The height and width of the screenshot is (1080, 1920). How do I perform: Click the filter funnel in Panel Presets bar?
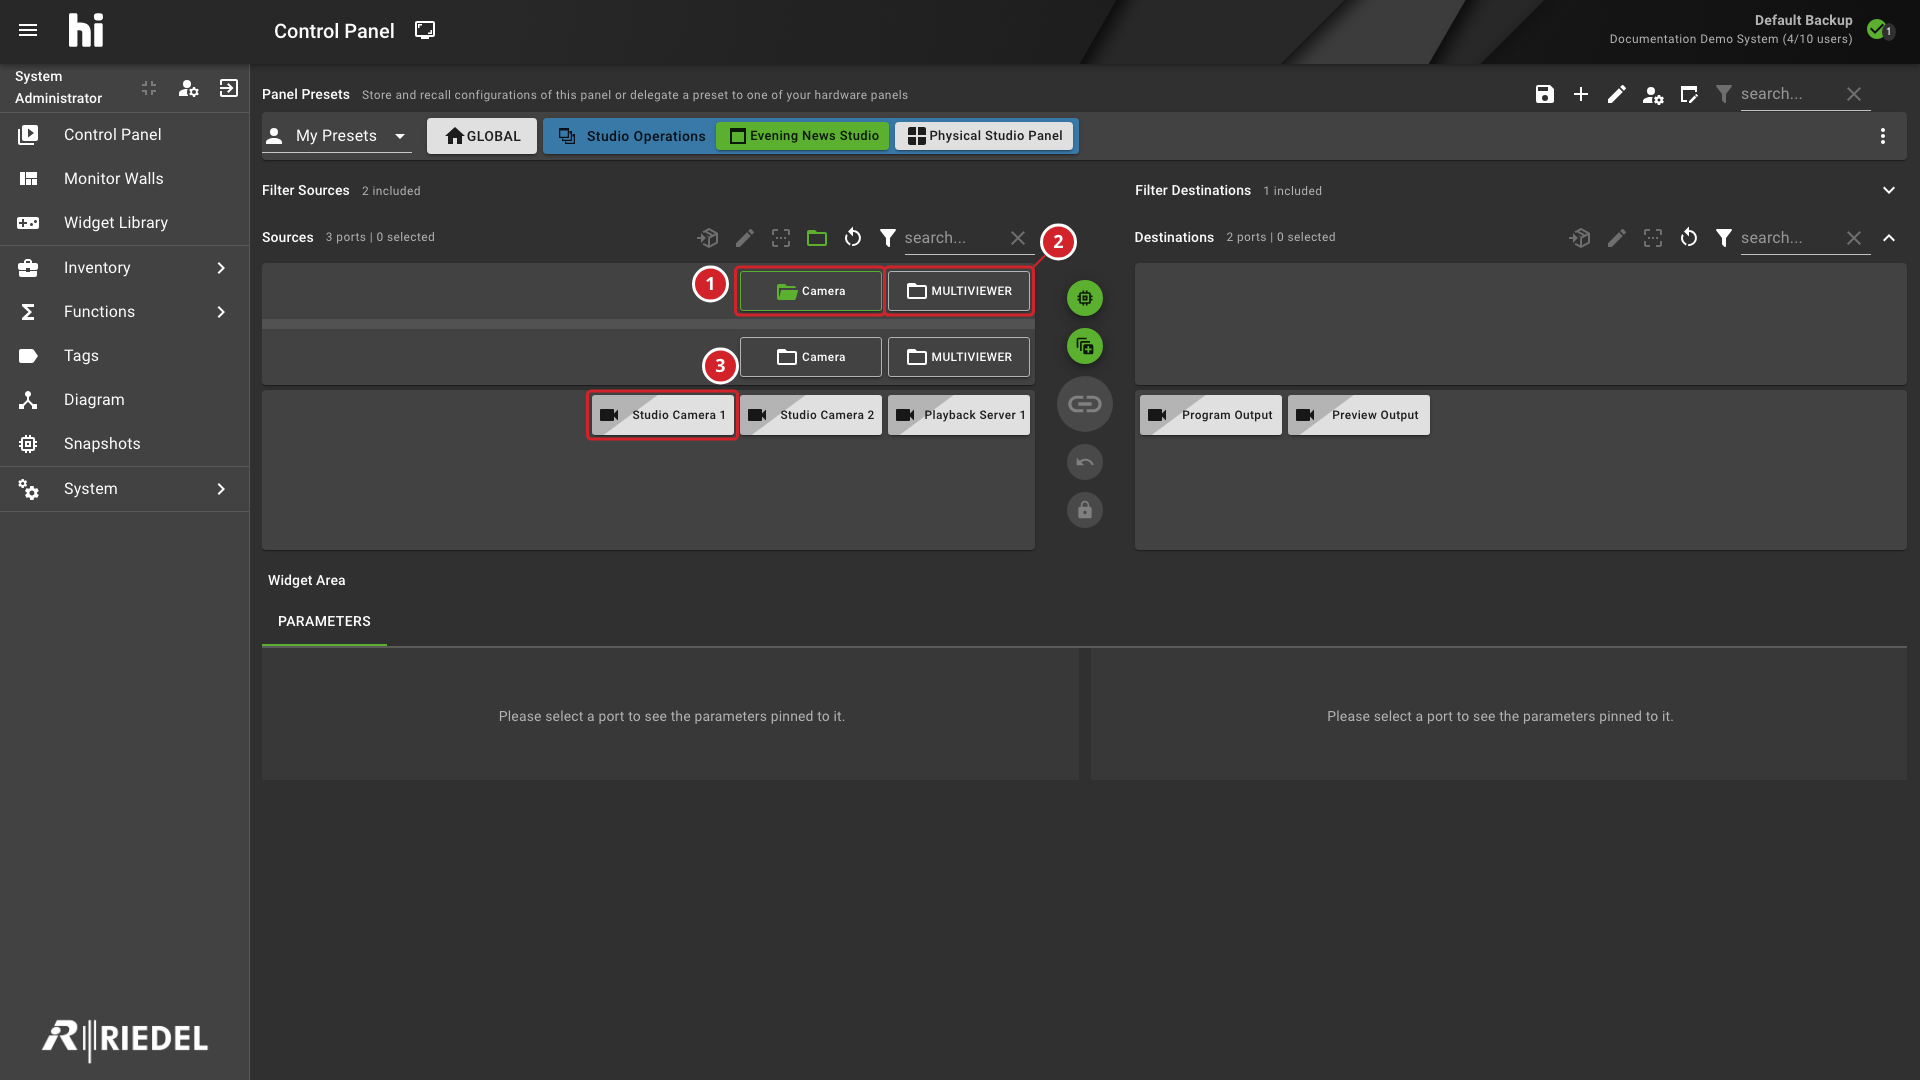(1724, 94)
